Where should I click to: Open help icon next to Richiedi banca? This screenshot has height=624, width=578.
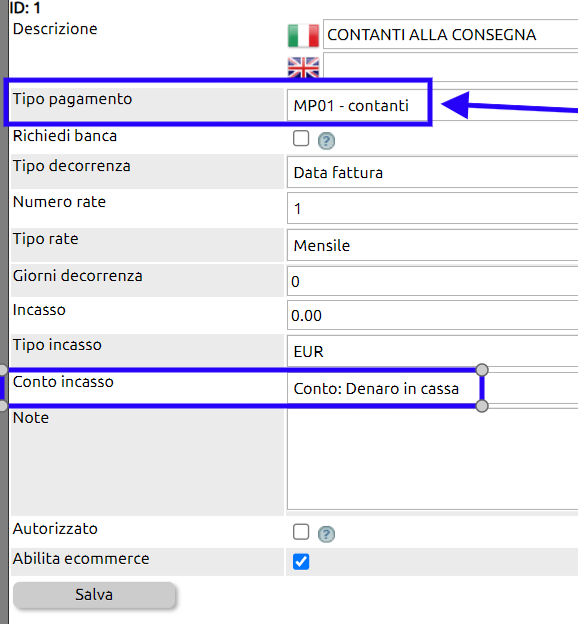pos(326,141)
